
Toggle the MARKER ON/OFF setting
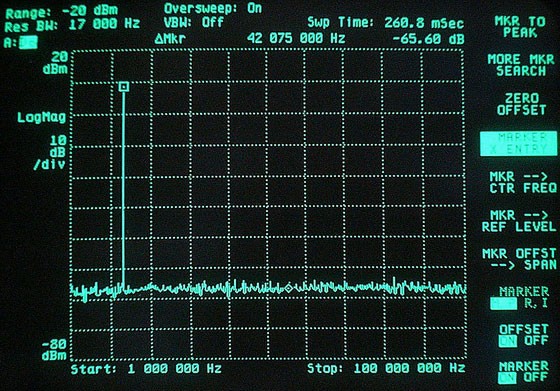523,372
